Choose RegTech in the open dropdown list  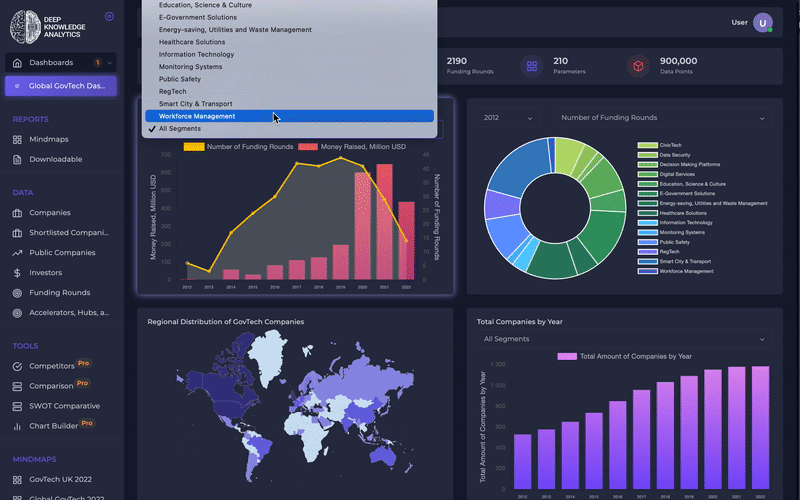[172, 91]
